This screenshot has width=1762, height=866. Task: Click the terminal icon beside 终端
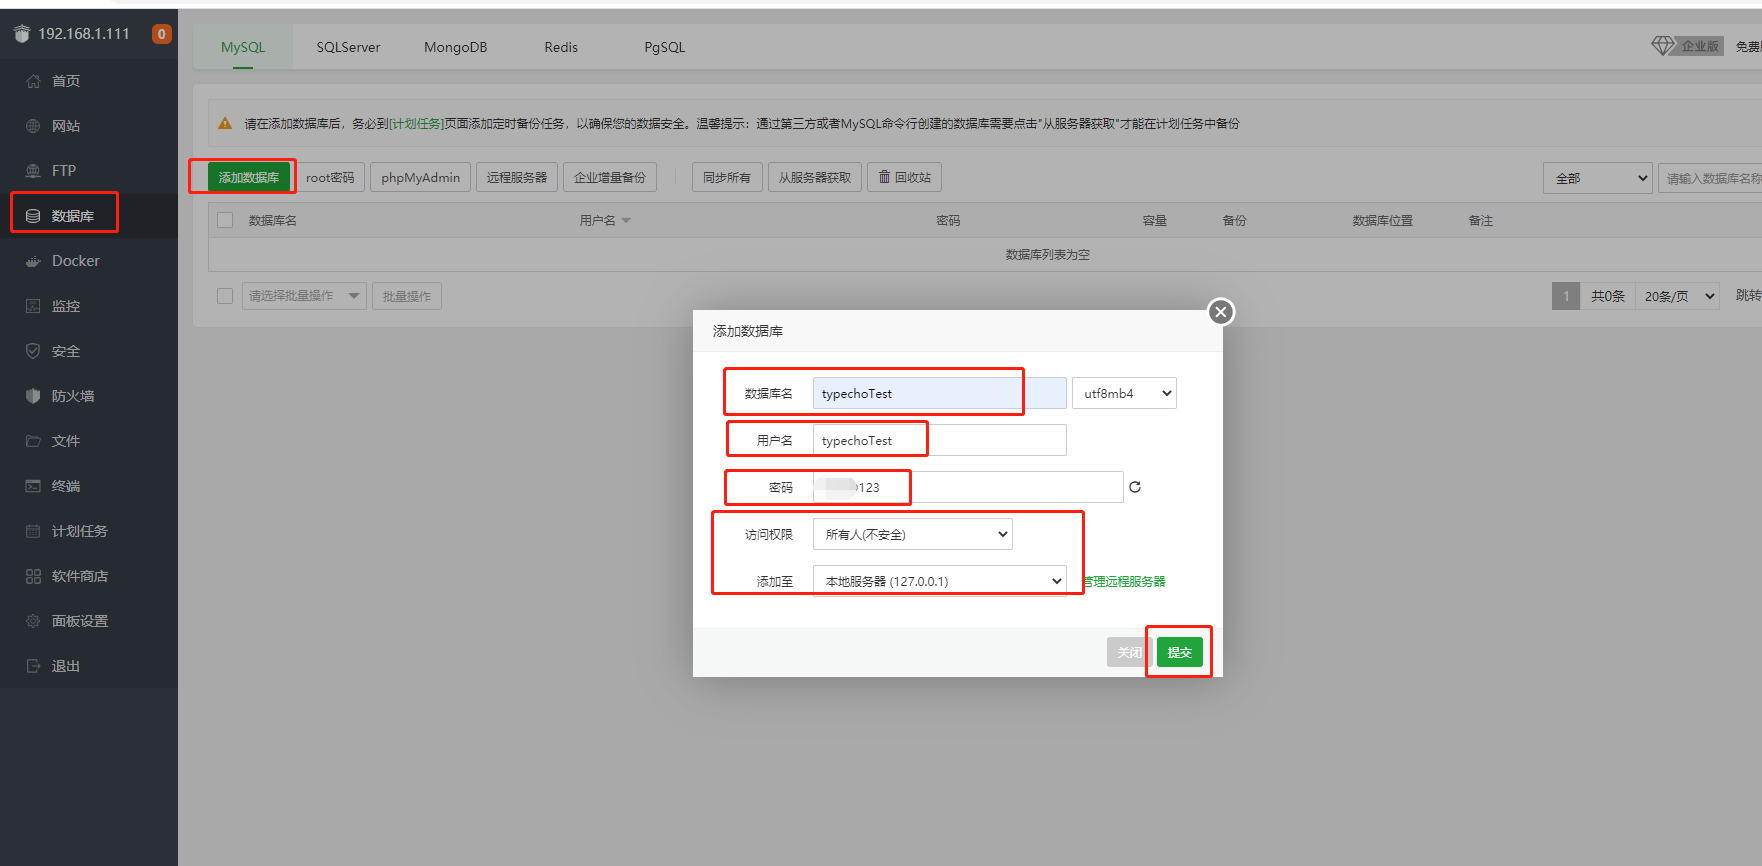pyautogui.click(x=33, y=486)
